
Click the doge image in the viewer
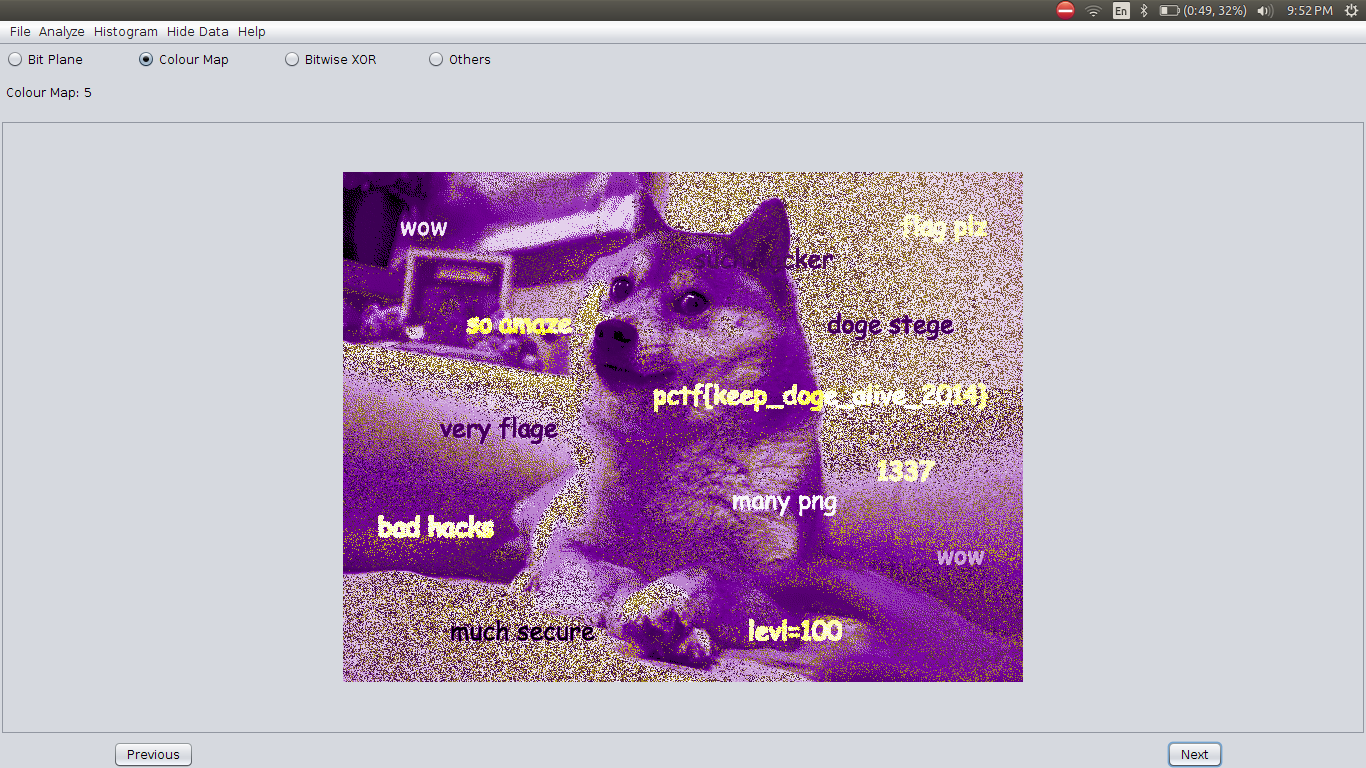[x=683, y=427]
